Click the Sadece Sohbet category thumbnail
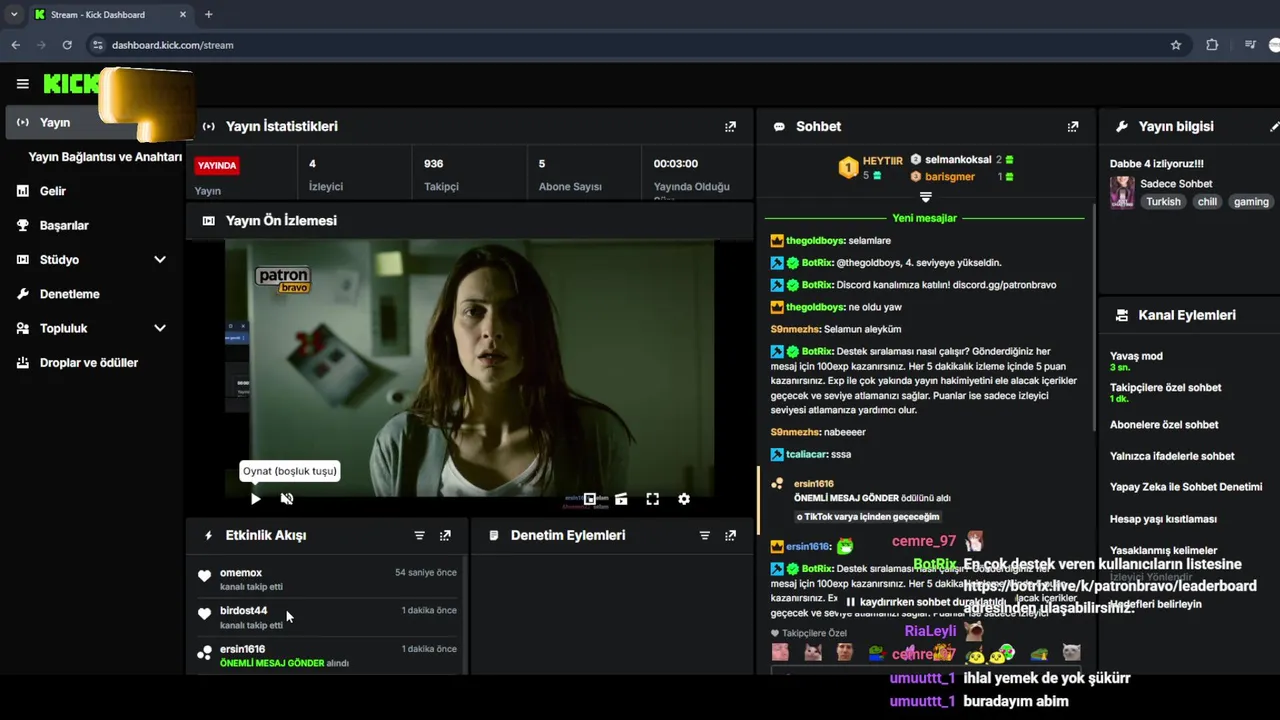 (x=1122, y=192)
